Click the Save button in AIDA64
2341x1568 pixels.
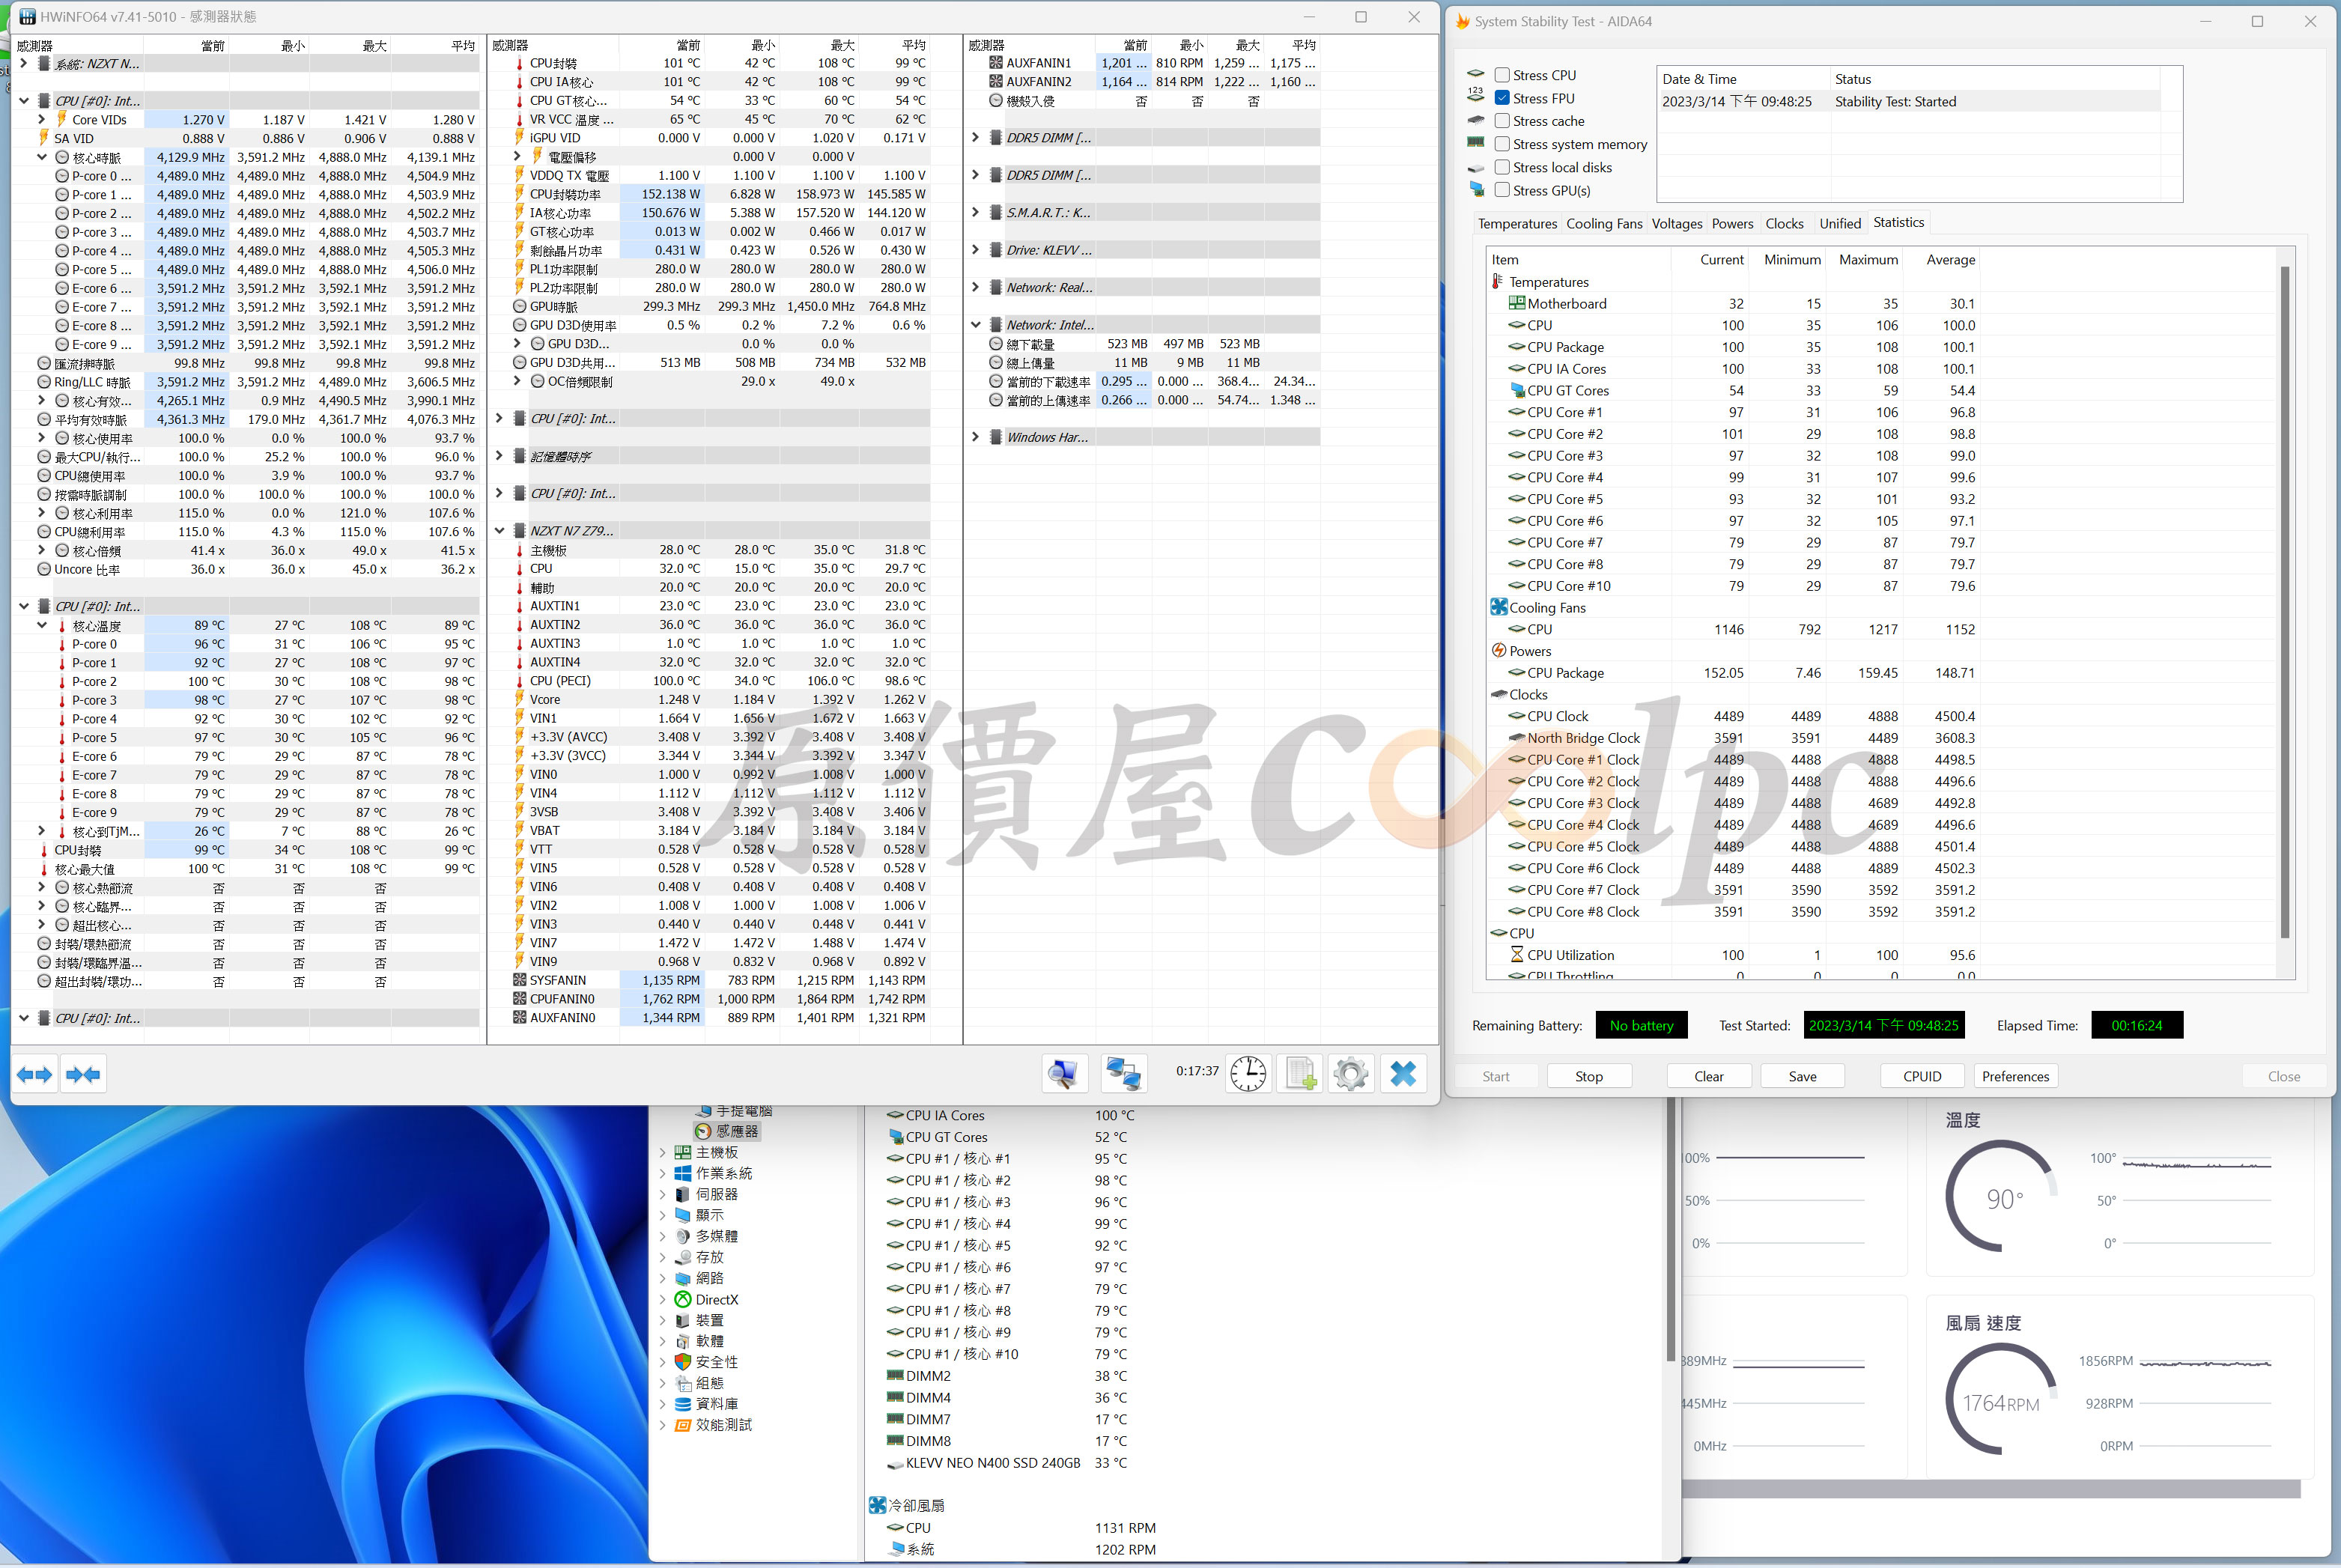[1803, 1077]
